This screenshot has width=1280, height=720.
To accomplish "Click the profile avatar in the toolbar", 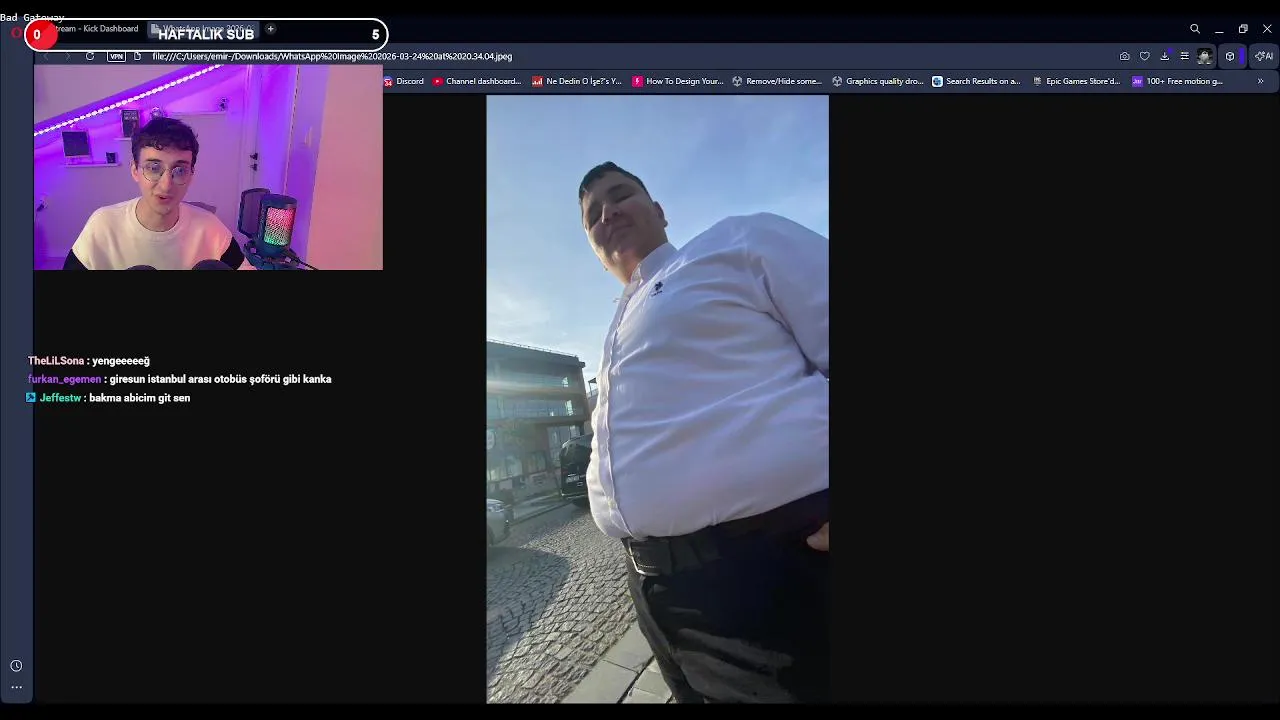I will pos(1205,56).
